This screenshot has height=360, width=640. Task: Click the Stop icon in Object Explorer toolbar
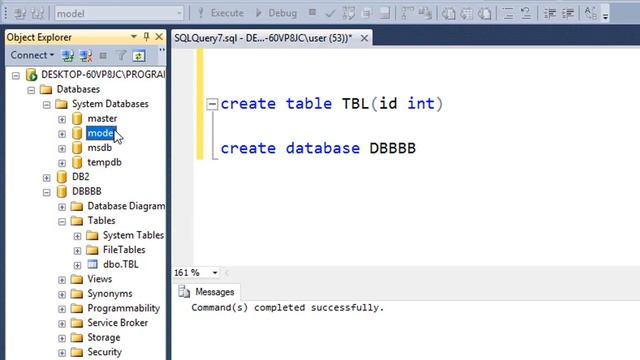point(103,56)
